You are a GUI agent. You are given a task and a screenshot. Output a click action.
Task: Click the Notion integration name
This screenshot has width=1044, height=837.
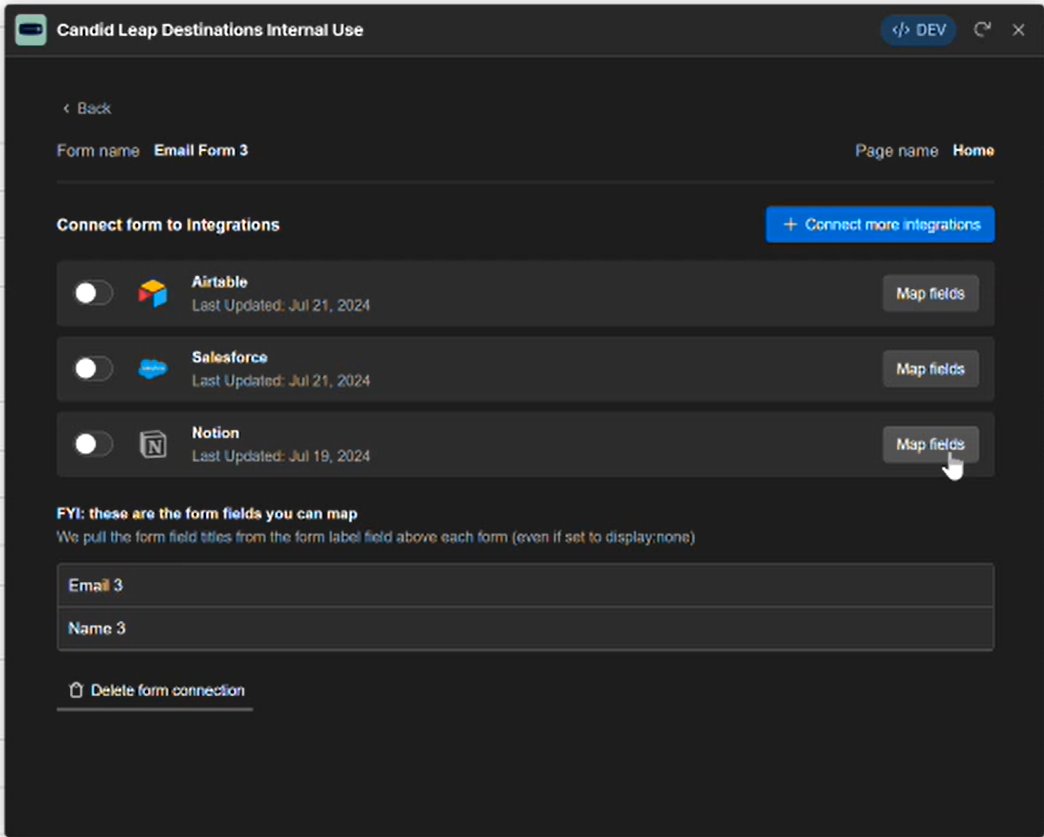click(215, 433)
